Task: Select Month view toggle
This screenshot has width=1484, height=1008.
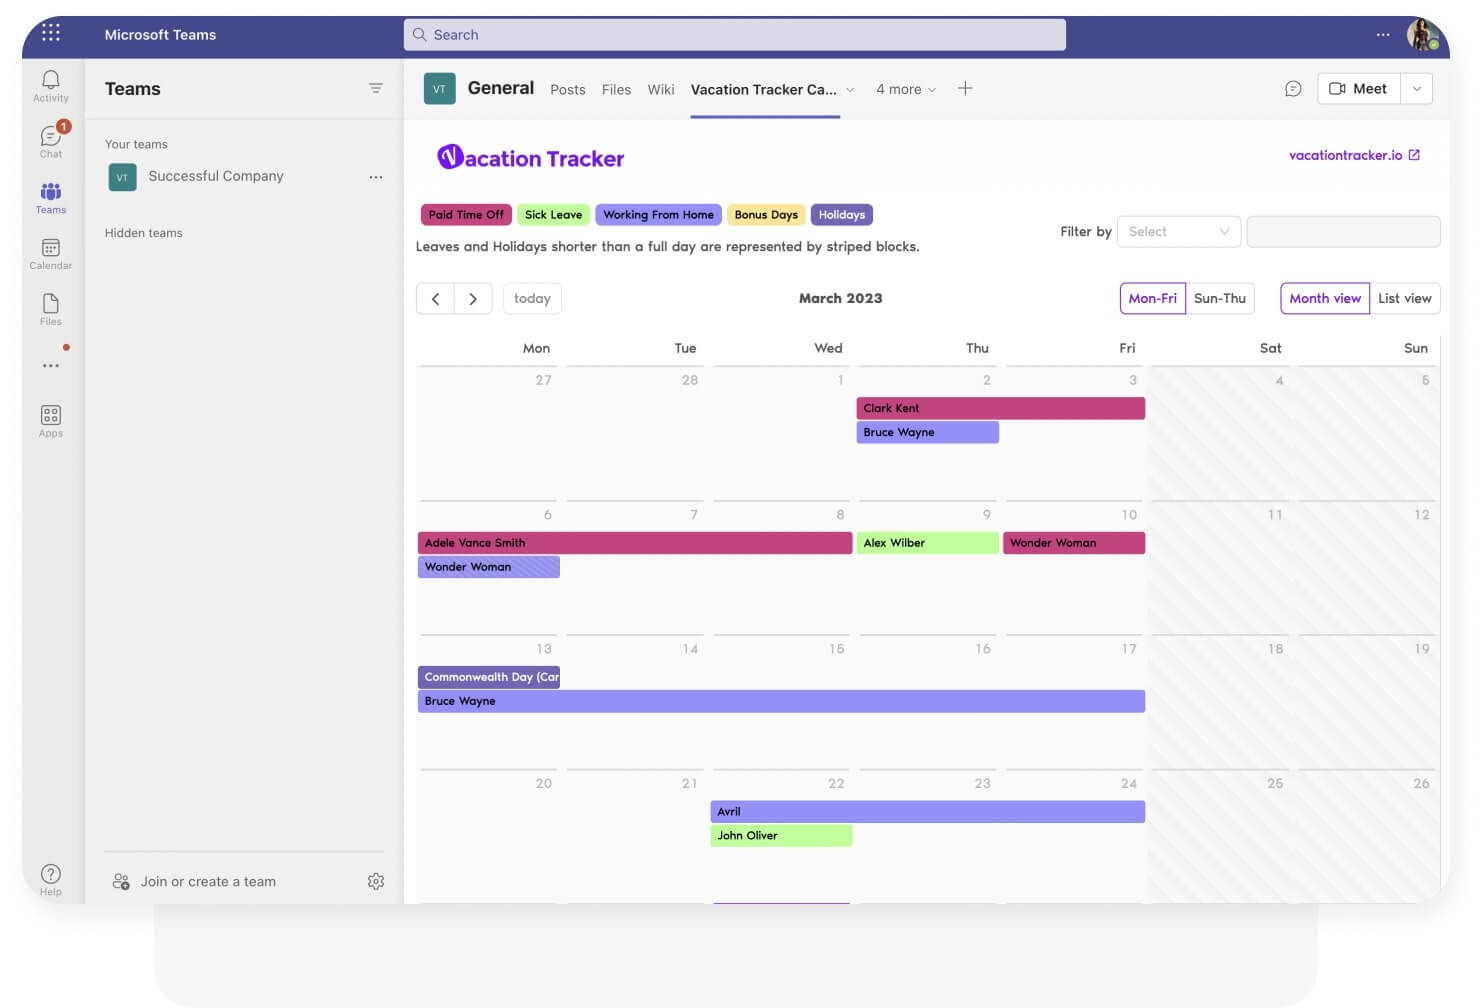Action: (x=1325, y=298)
